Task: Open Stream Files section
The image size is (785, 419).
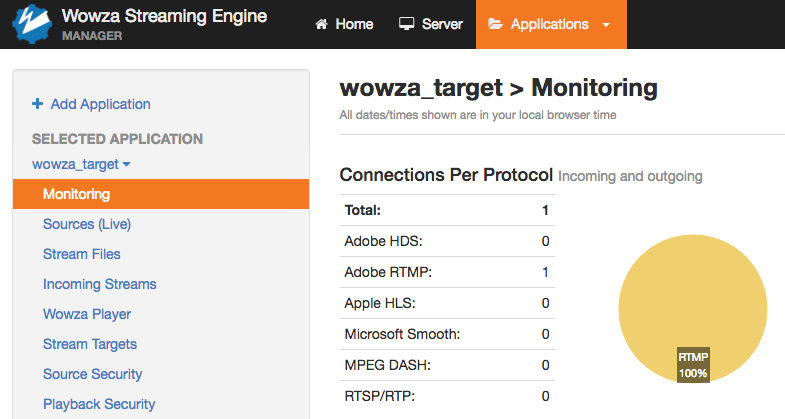Action: pyautogui.click(x=82, y=254)
